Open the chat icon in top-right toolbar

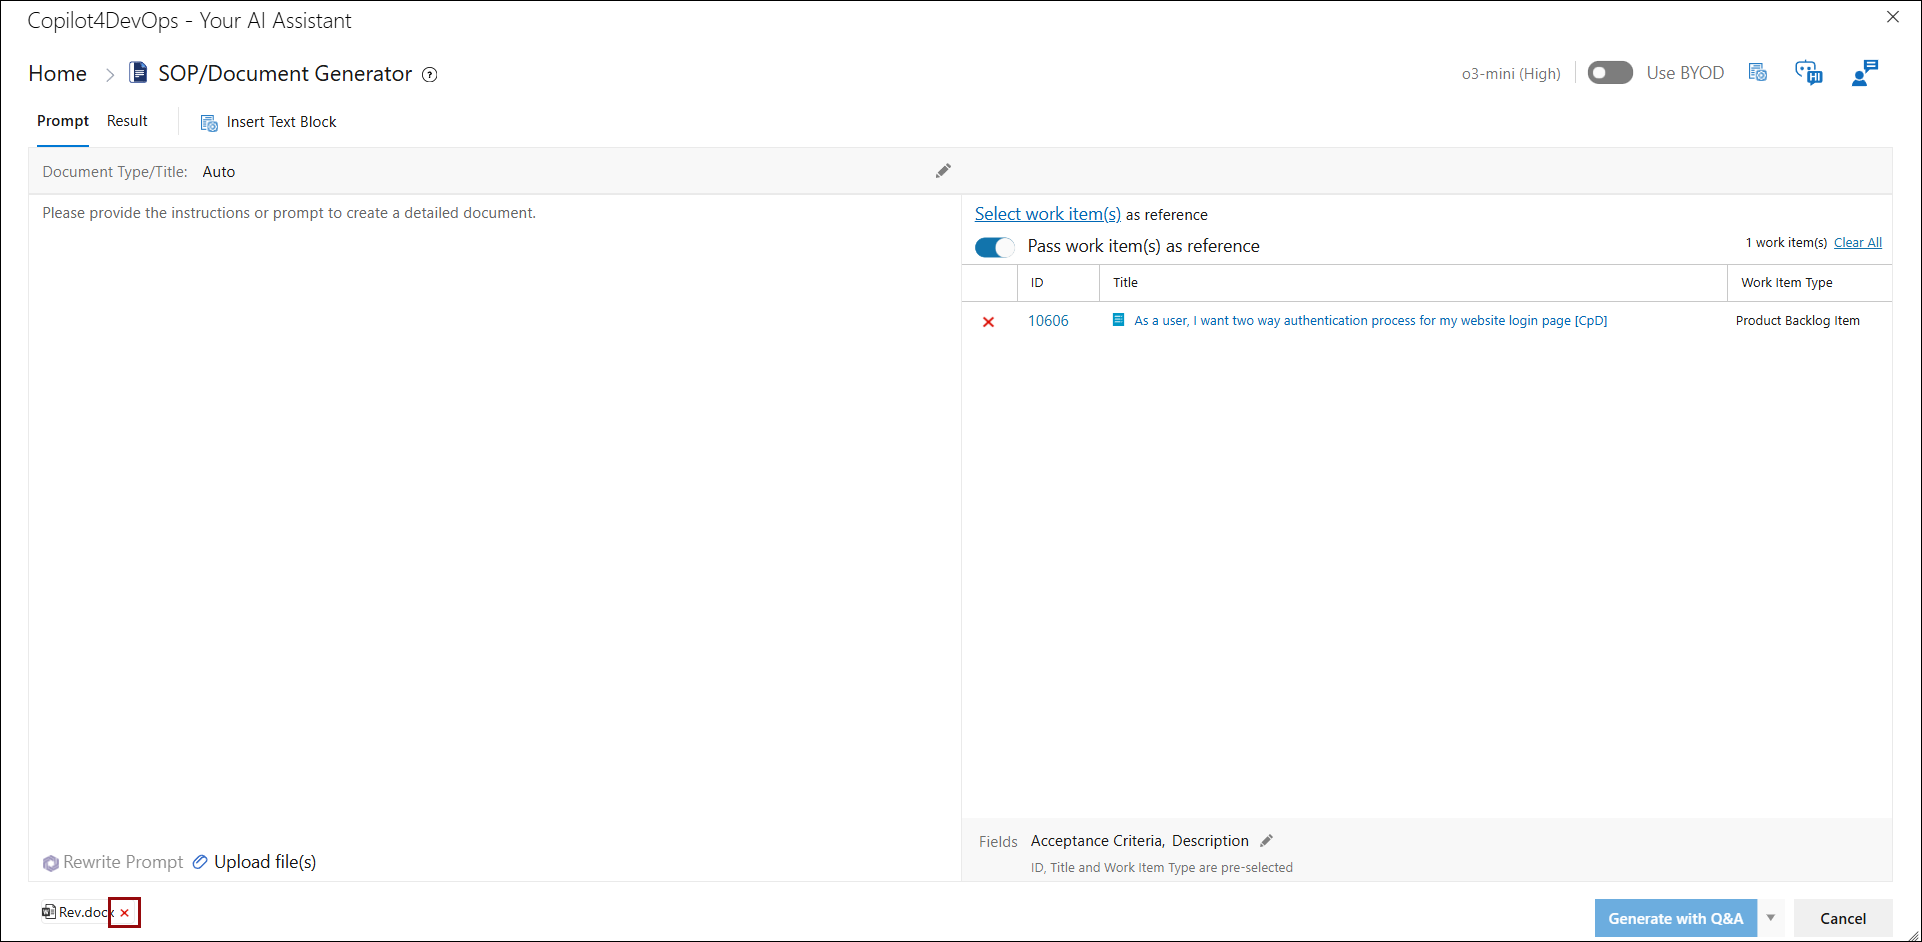click(1809, 73)
